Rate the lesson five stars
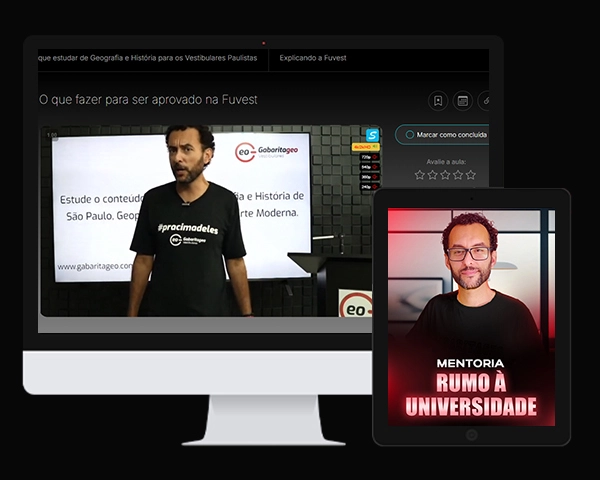This screenshot has width=600, height=480. (471, 175)
